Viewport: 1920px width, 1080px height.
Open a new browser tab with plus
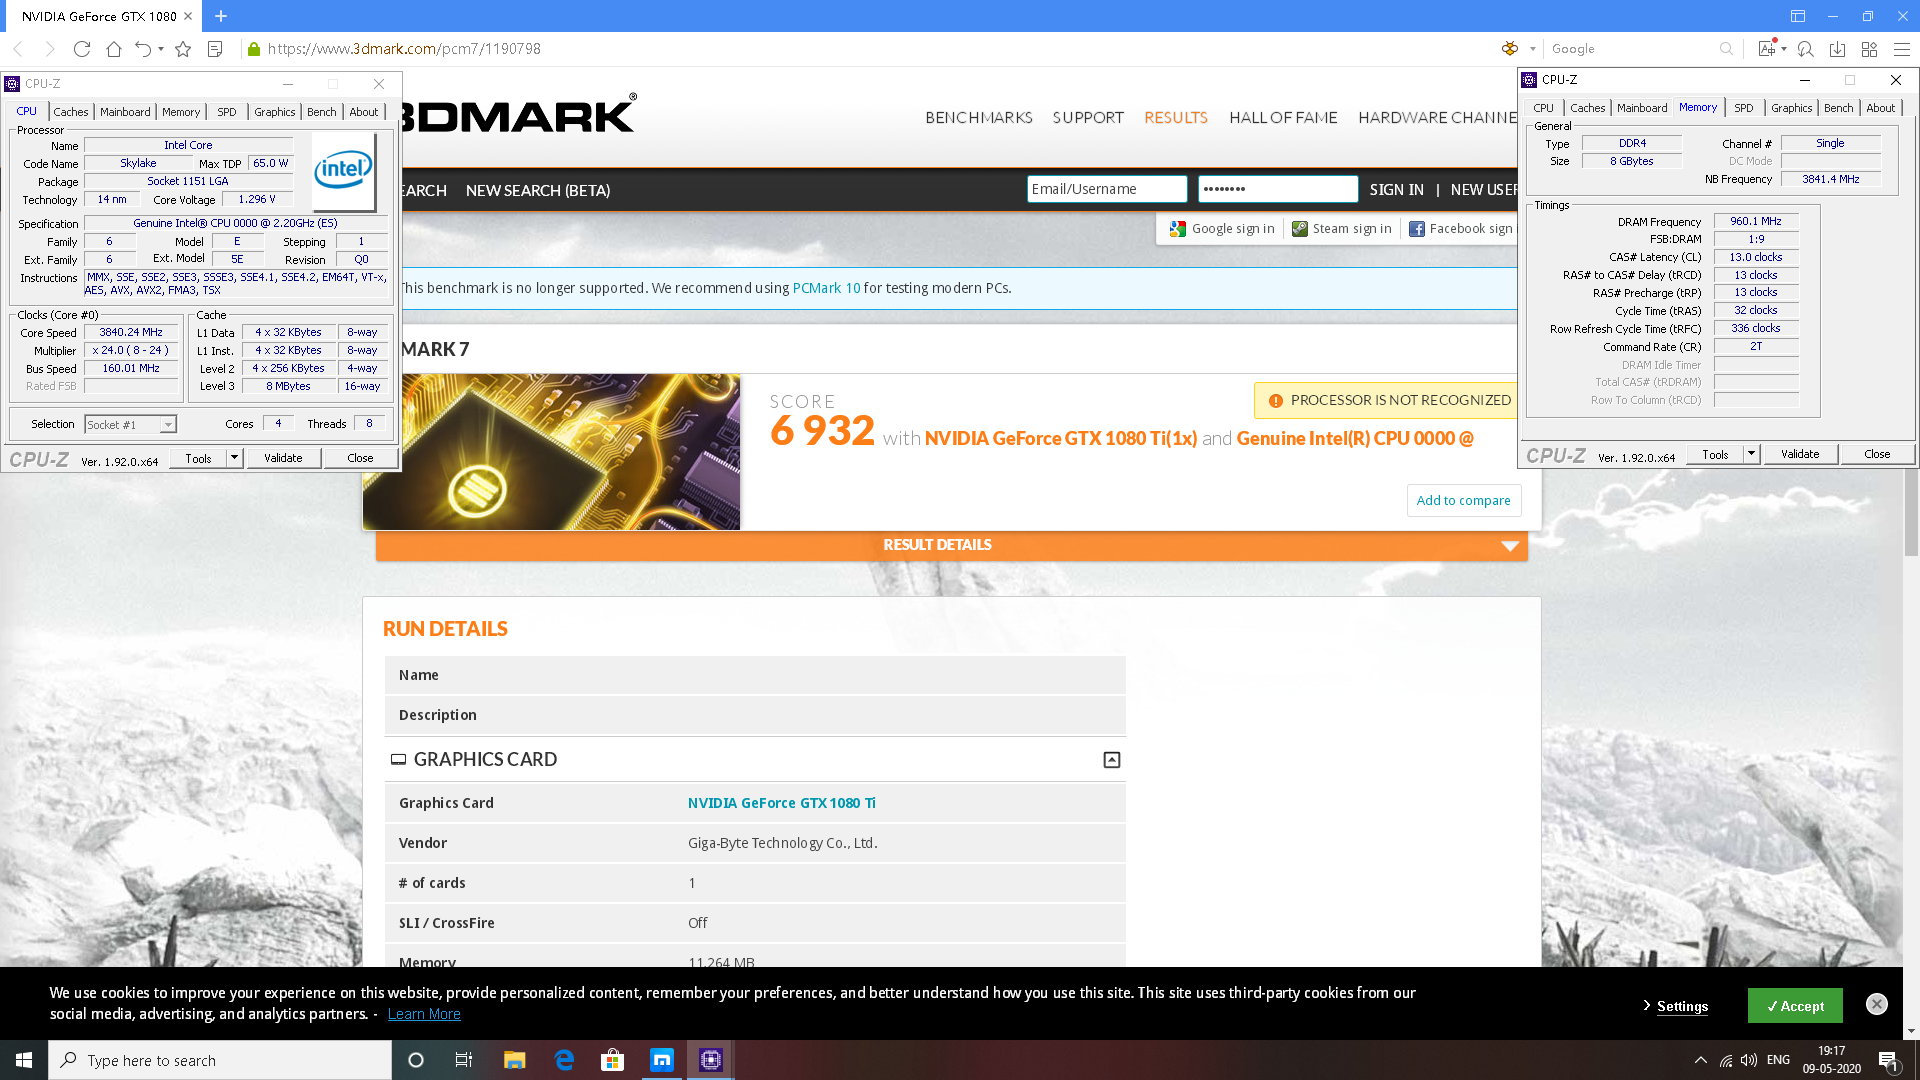point(221,16)
